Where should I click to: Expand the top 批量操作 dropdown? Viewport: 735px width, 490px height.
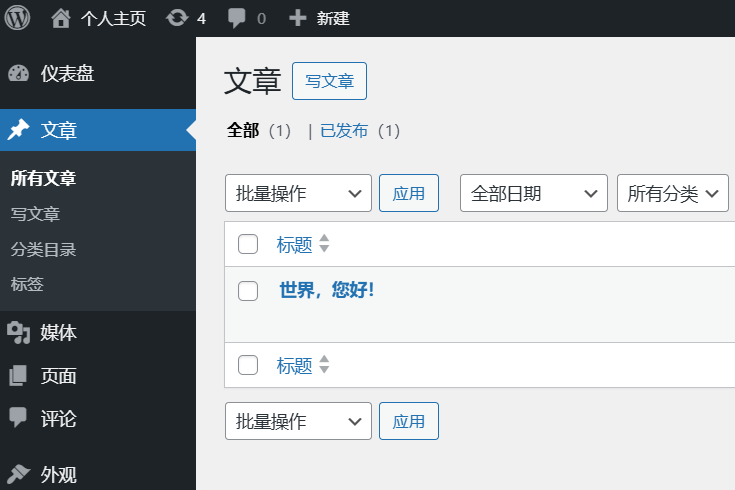(298, 193)
